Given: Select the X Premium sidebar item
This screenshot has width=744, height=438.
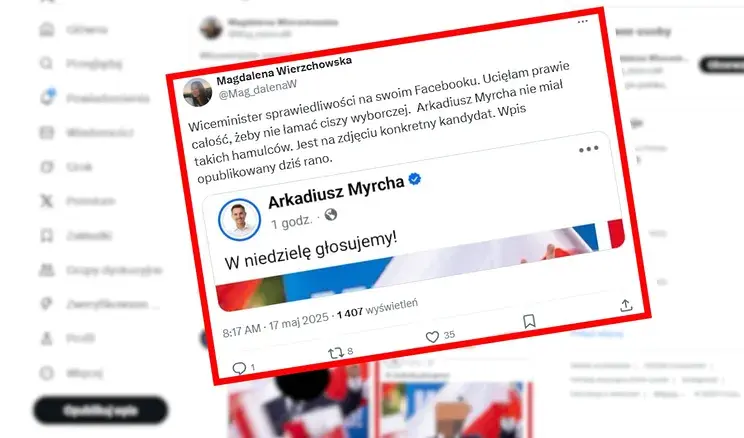Looking at the screenshot, I should [x=76, y=201].
